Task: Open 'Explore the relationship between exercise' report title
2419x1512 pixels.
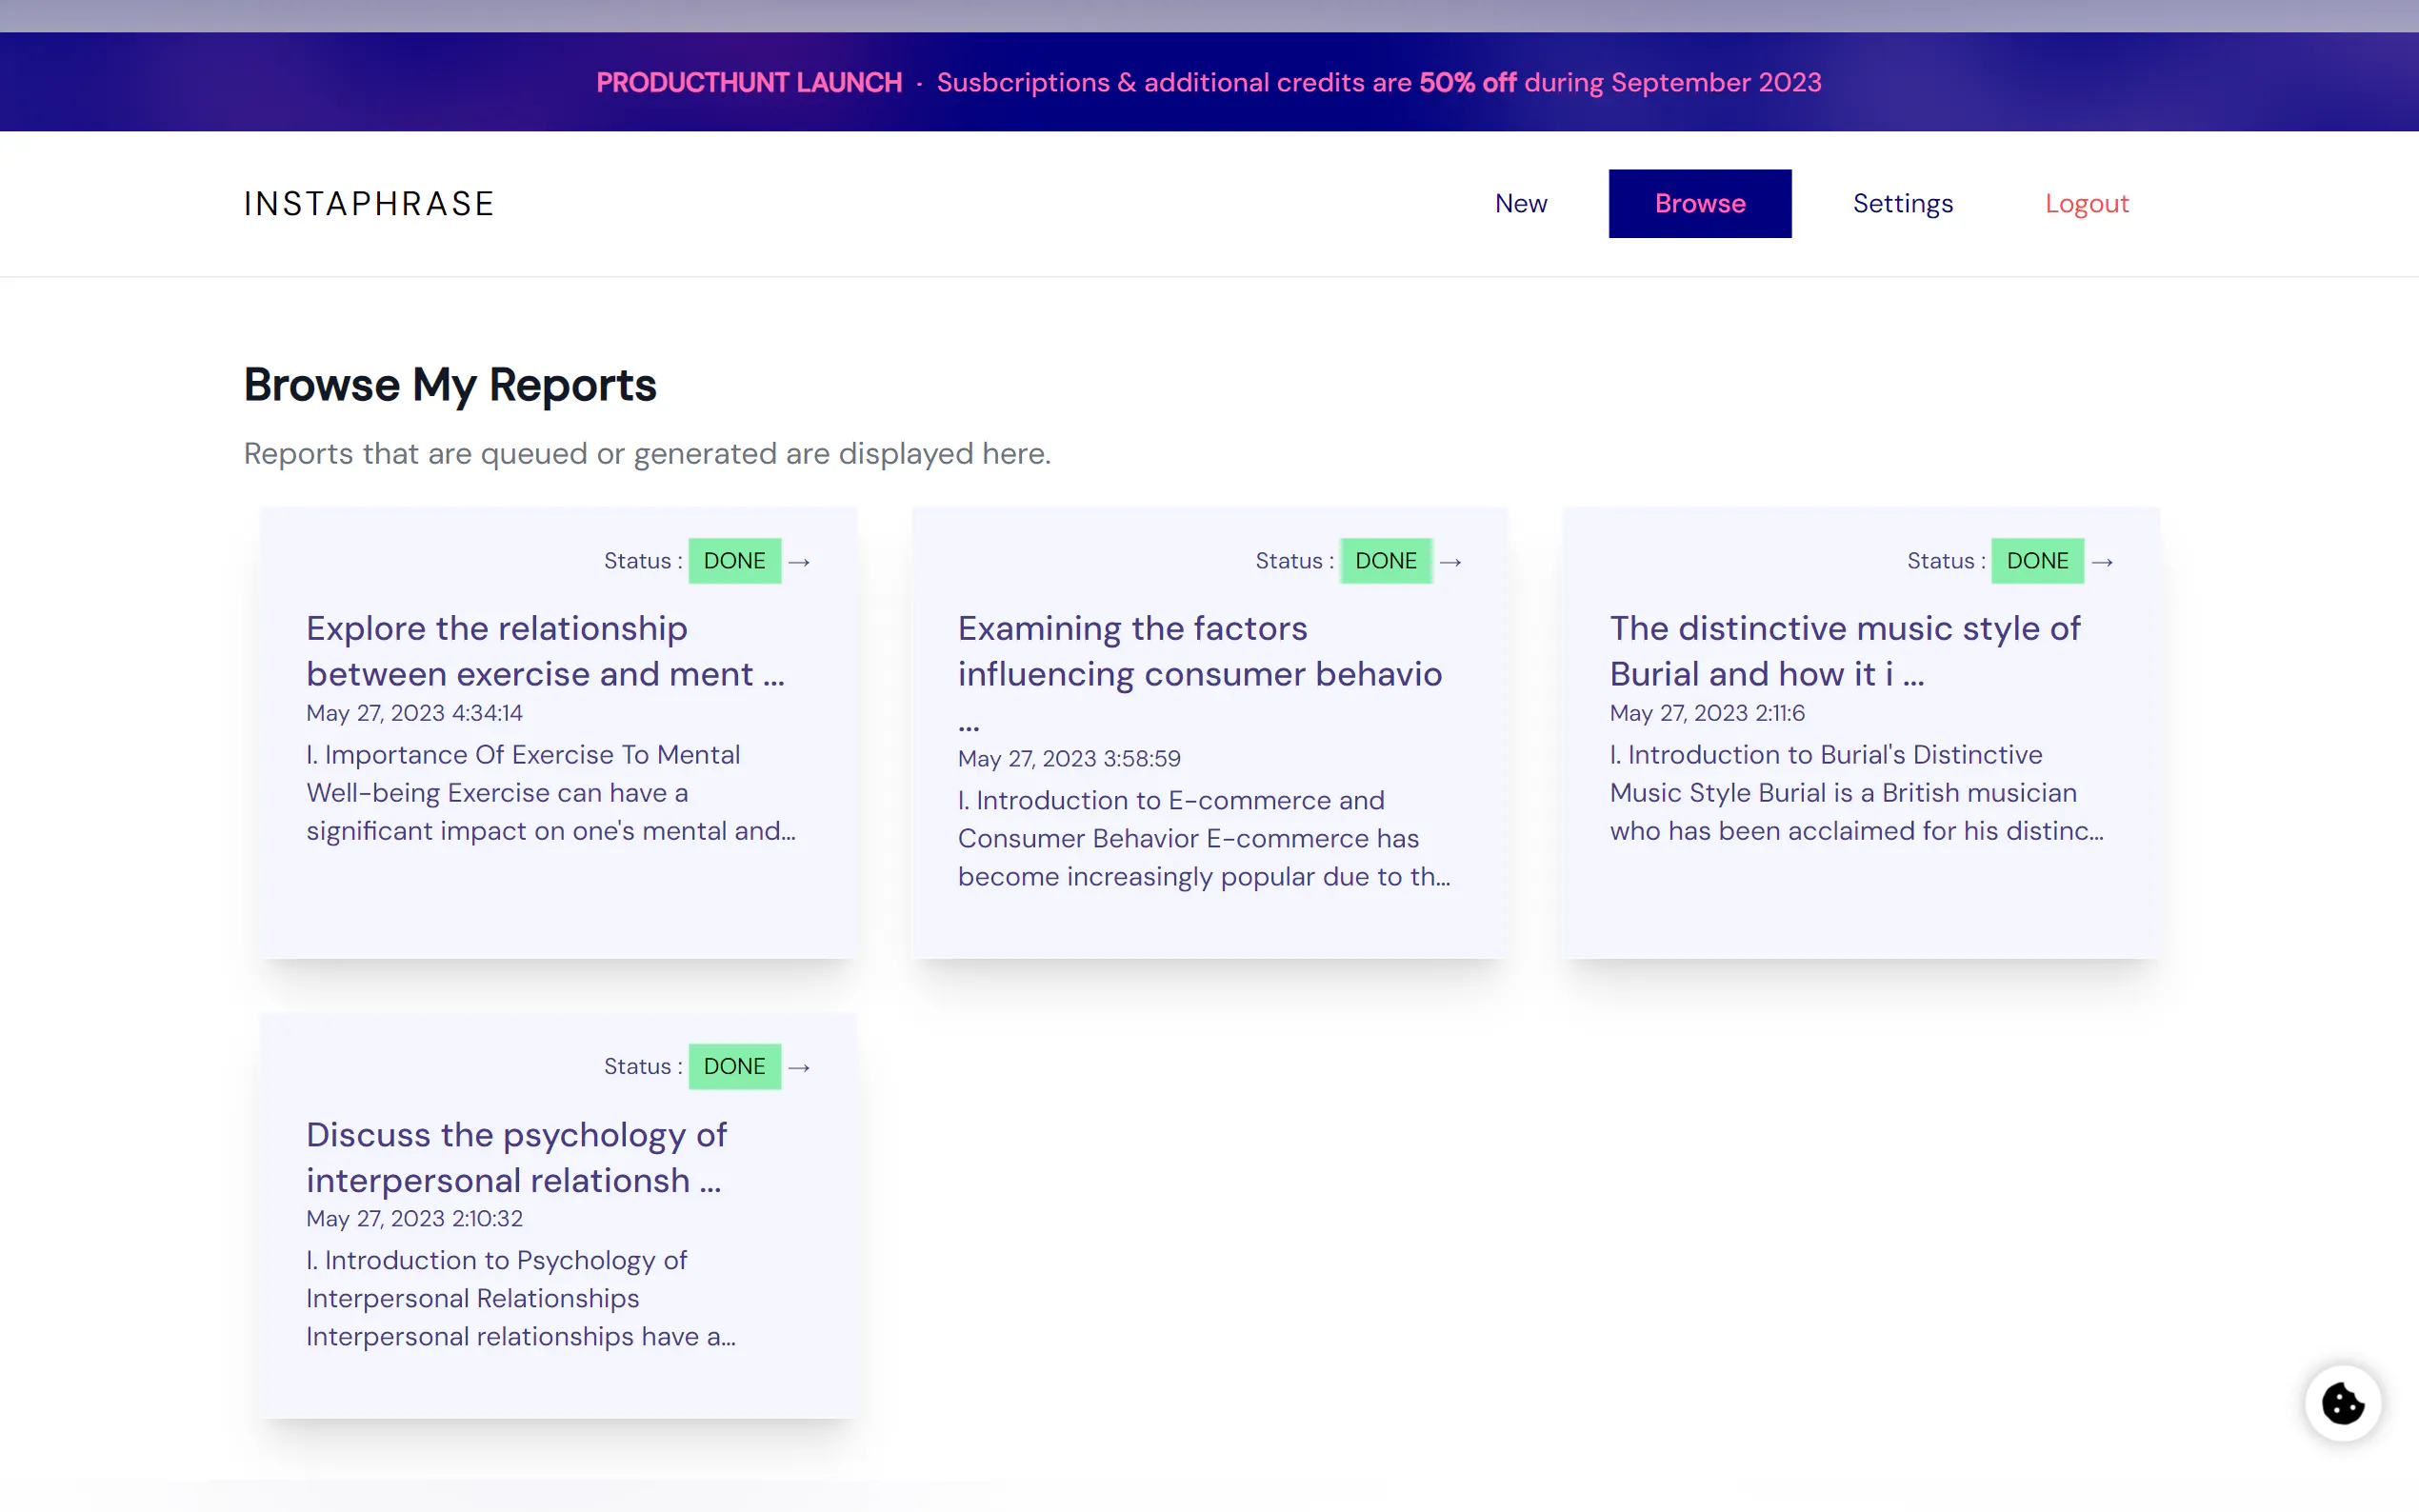Action: click(x=545, y=651)
